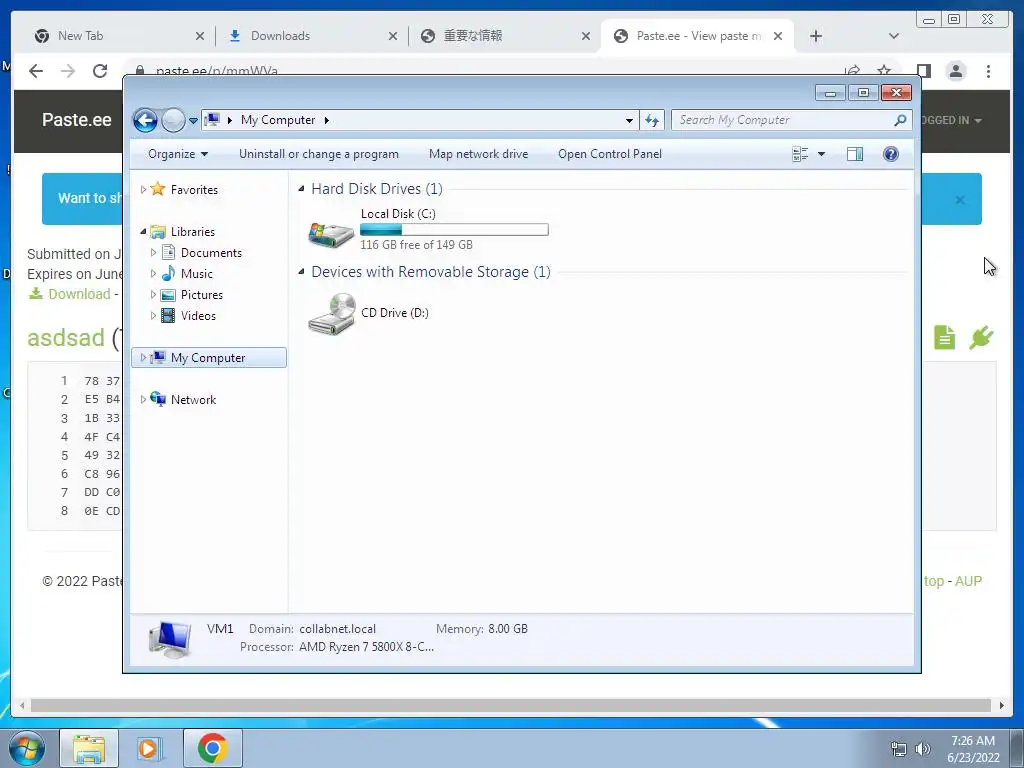Expand the Favorites tree node
The width and height of the screenshot is (1024, 768).
[x=143, y=189]
